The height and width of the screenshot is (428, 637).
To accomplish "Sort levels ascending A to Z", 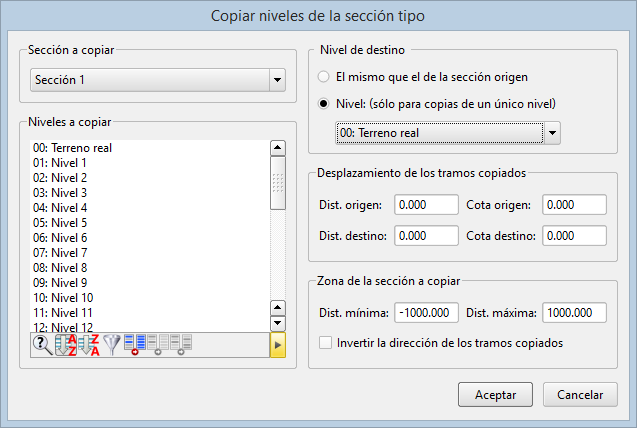I will tap(65, 345).
